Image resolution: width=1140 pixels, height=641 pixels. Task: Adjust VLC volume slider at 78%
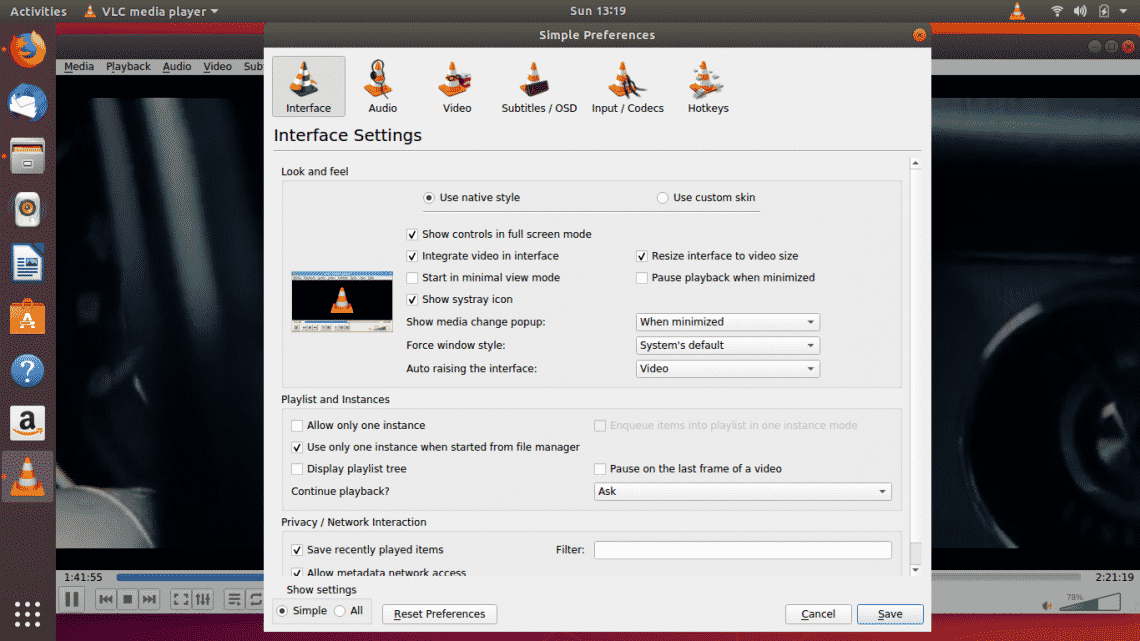point(1091,602)
